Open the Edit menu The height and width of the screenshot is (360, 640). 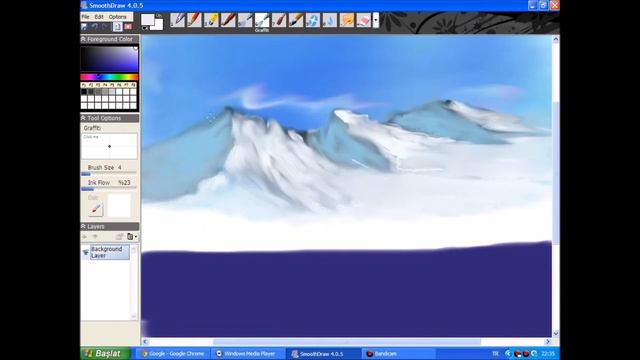pyautogui.click(x=99, y=17)
